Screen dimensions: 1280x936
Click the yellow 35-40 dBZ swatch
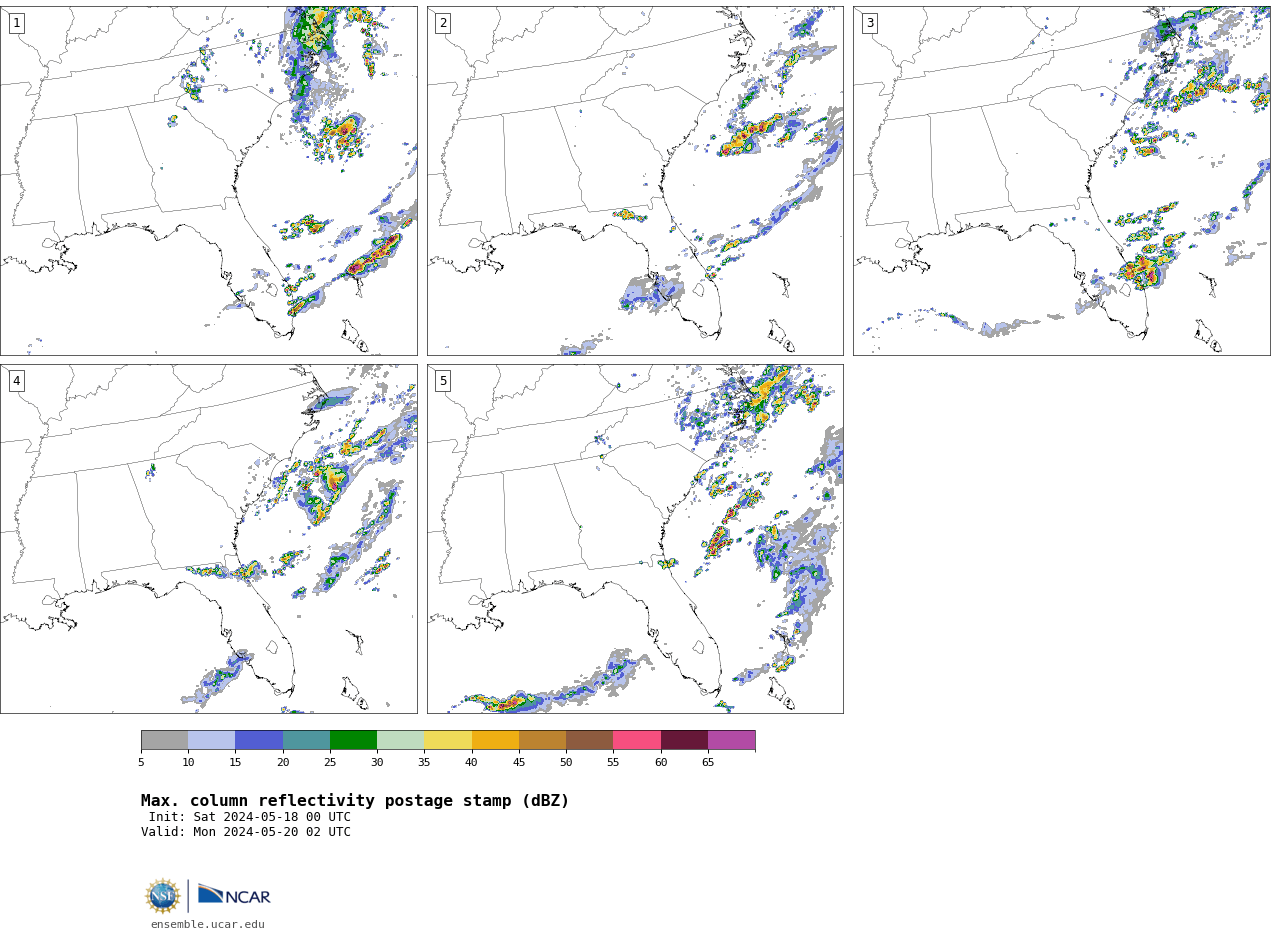click(448, 740)
